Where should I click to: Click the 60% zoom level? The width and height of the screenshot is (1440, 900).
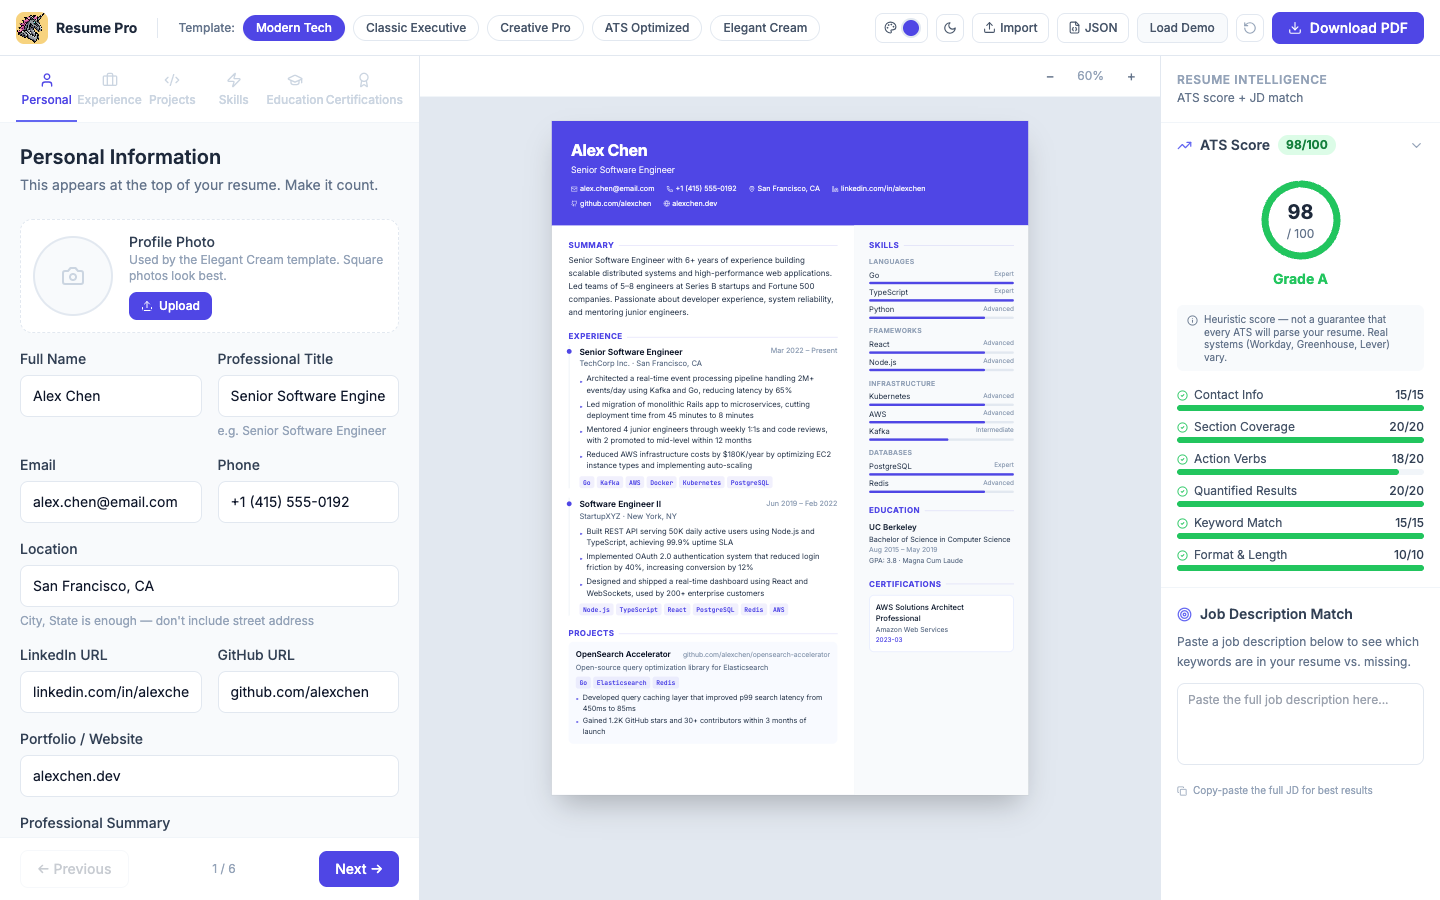(x=1090, y=76)
